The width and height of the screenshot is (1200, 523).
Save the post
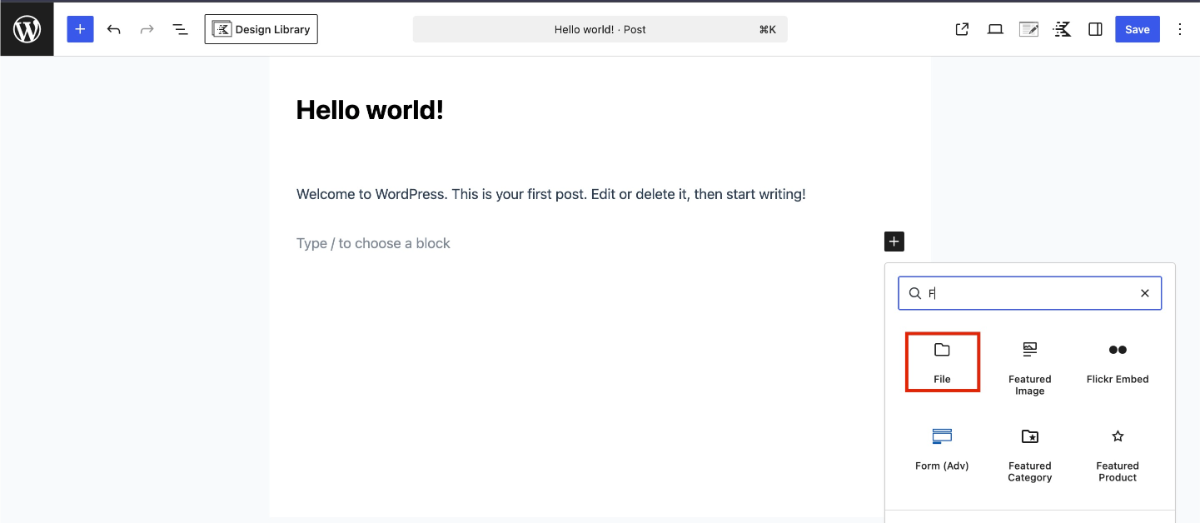[1137, 29]
